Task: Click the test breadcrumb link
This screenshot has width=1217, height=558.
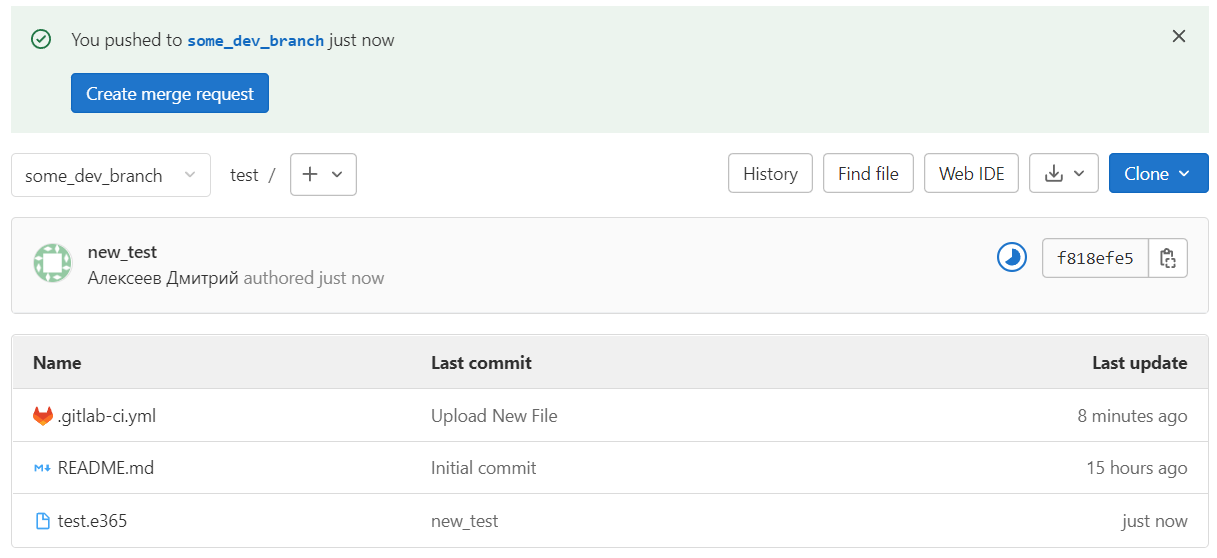Action: [244, 175]
